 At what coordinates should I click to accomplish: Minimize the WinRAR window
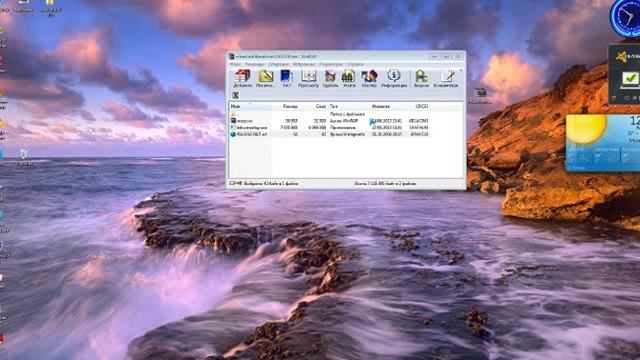coord(435,56)
